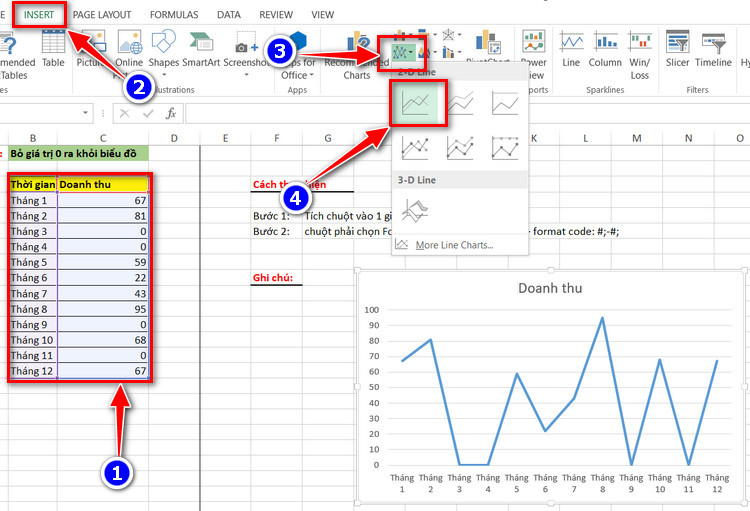Image resolution: width=750 pixels, height=511 pixels.
Task: Select the Tháng 10 cell
Action: click(33, 340)
